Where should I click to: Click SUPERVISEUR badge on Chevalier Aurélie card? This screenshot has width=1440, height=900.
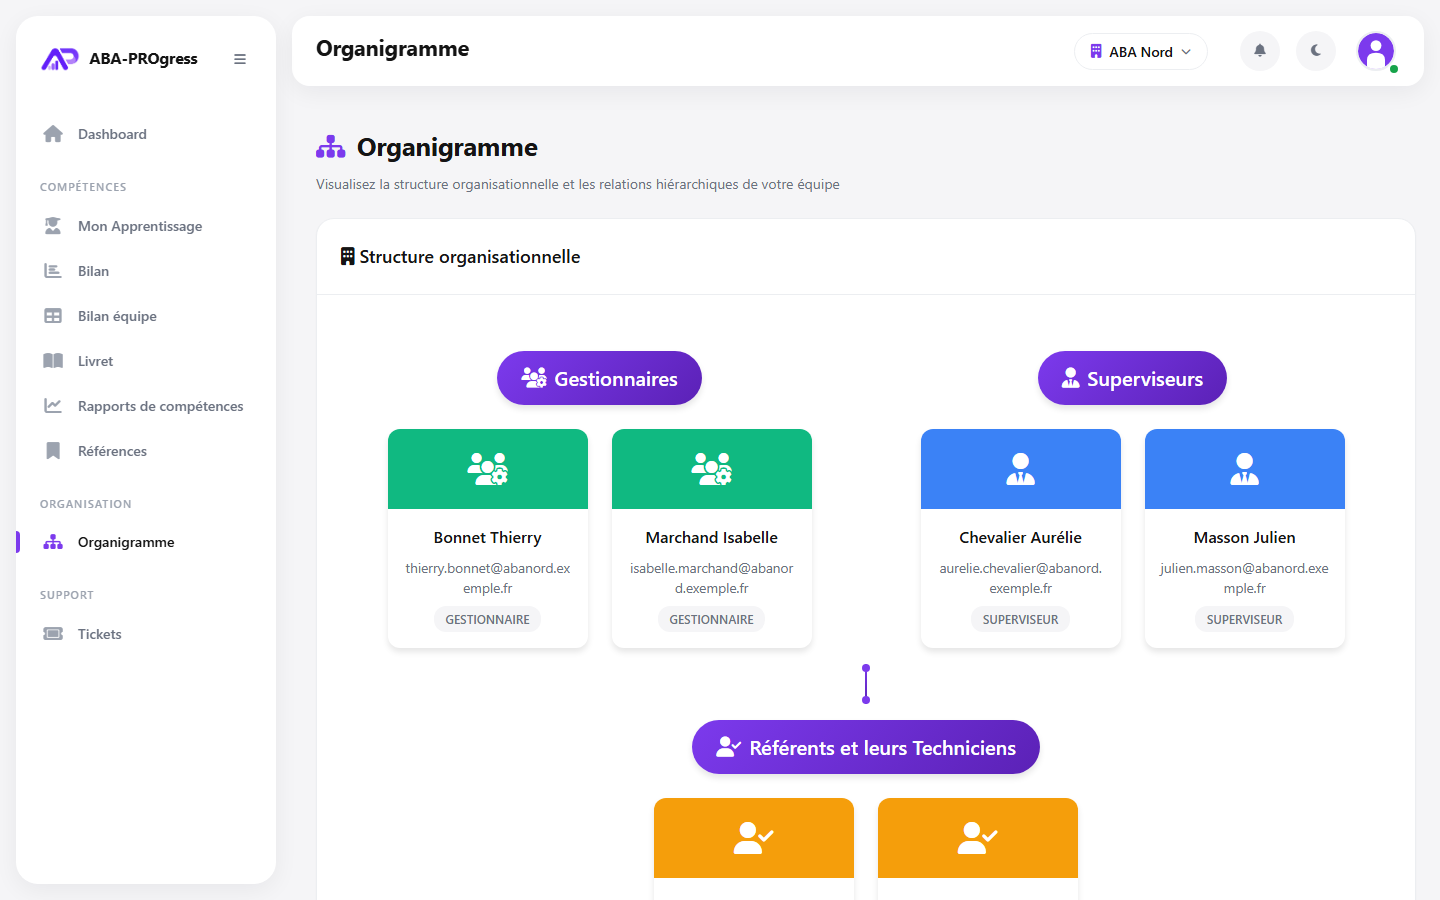(x=1021, y=620)
